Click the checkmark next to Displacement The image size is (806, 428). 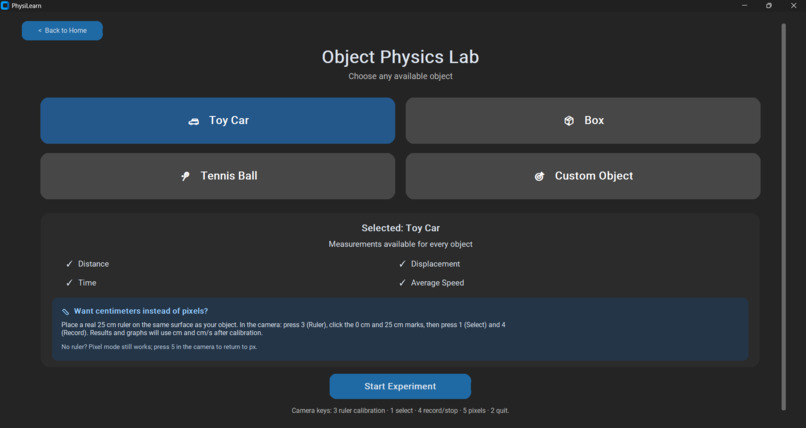(402, 264)
